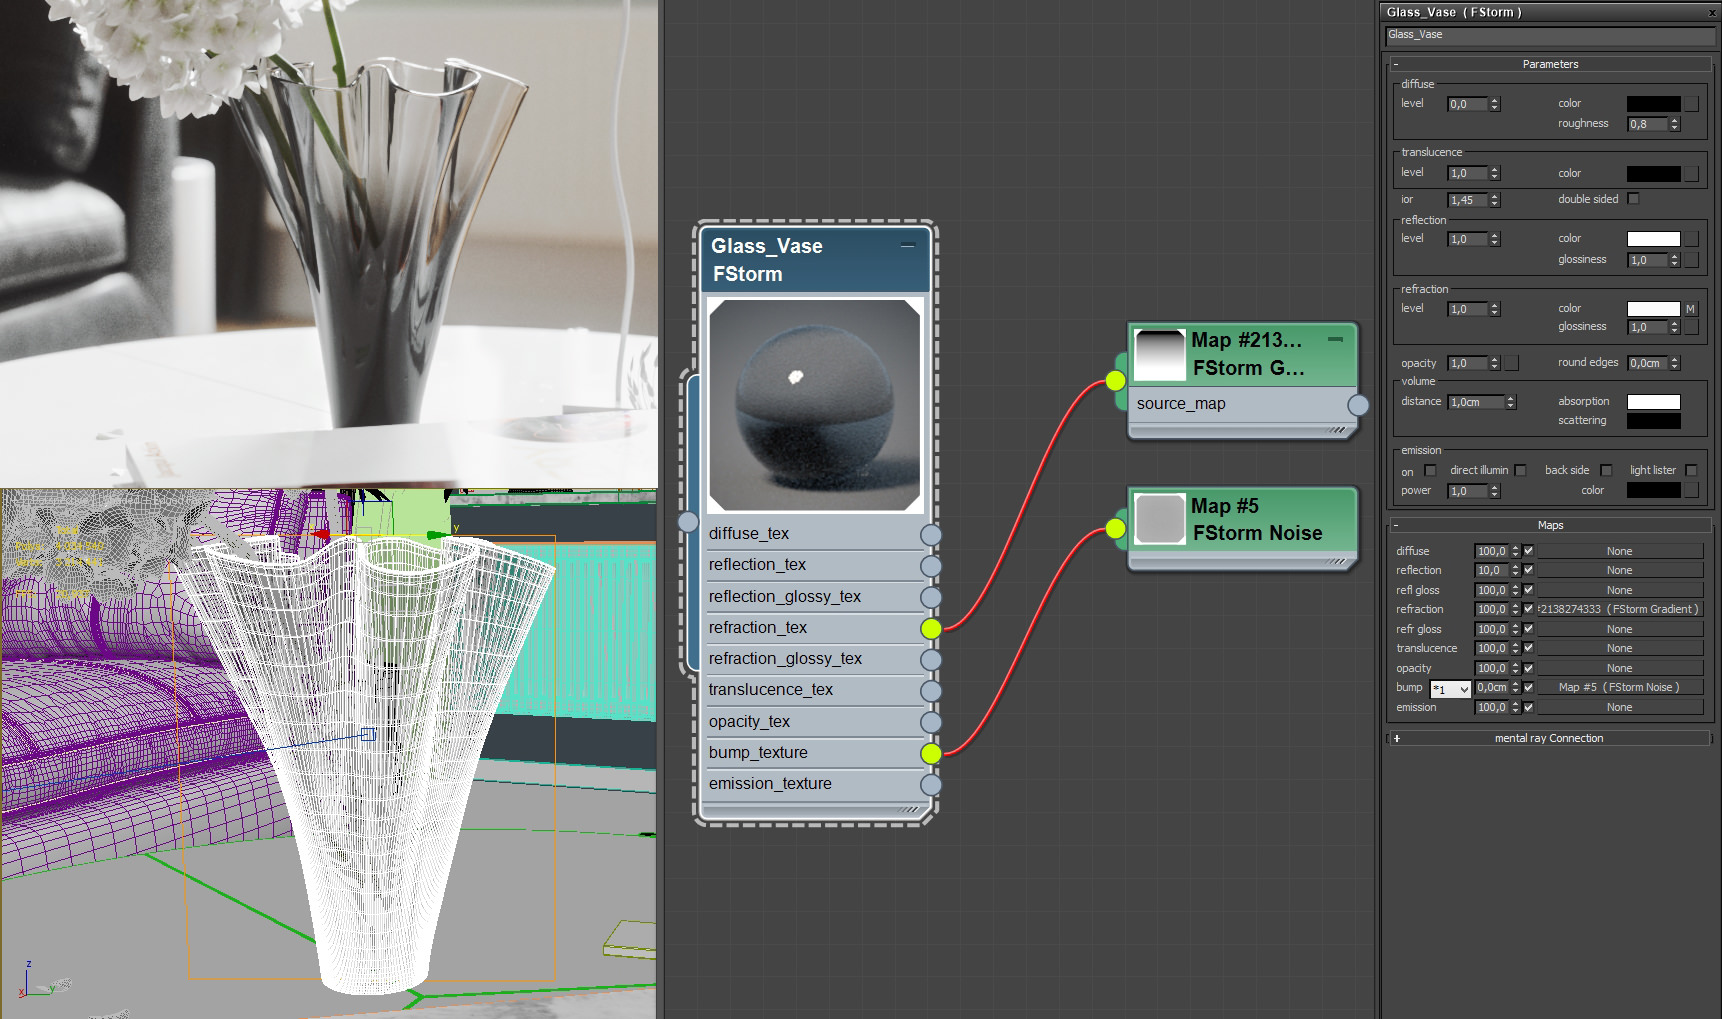The width and height of the screenshot is (1722, 1019).
Task: Click the source_map socket on Gradient node
Action: pyautogui.click(x=1358, y=405)
